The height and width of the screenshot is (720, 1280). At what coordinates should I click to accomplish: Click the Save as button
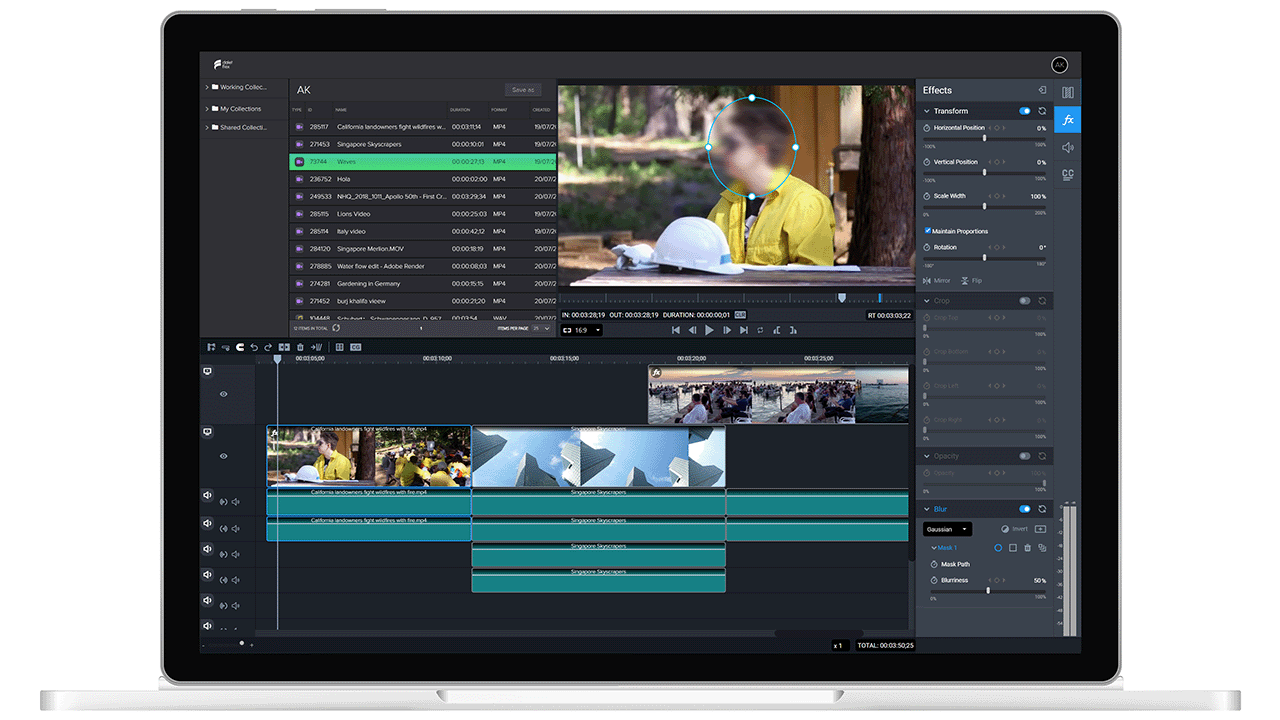(522, 90)
